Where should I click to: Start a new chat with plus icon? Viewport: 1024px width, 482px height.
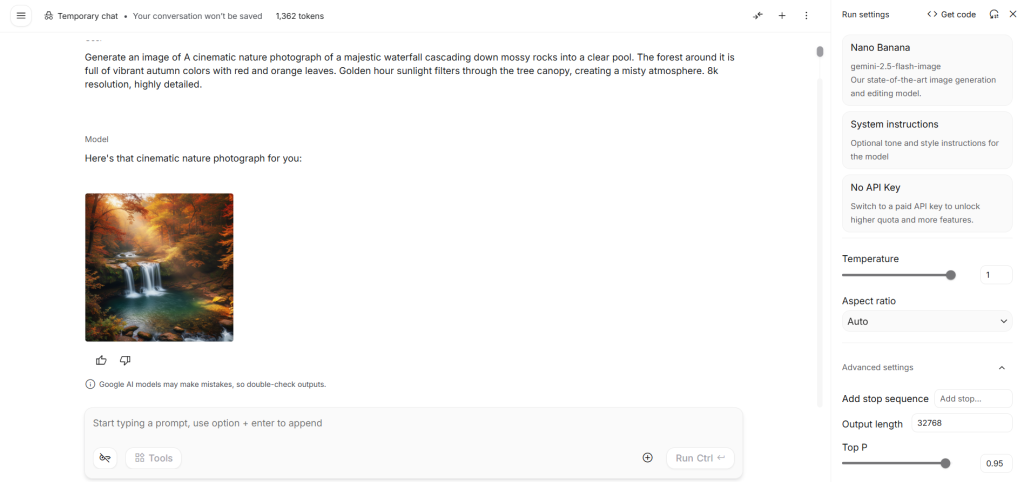782,16
